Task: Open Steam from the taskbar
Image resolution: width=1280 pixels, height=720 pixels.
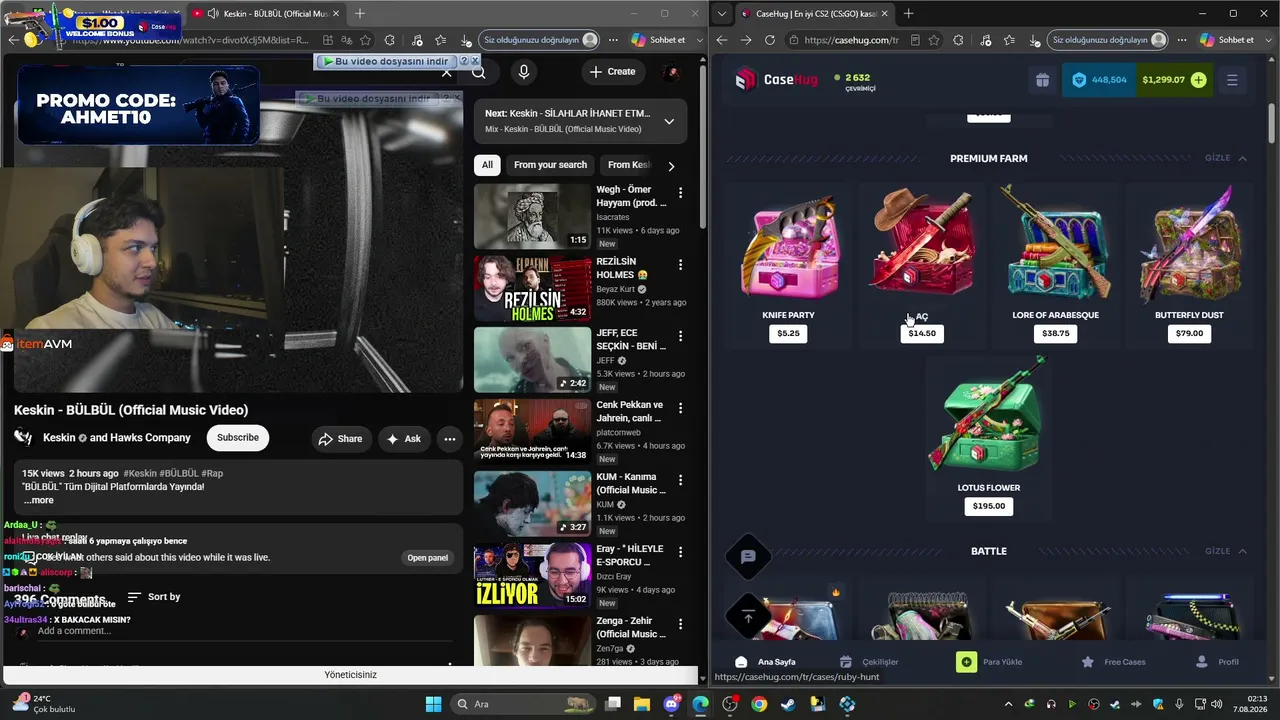Action: click(x=788, y=704)
